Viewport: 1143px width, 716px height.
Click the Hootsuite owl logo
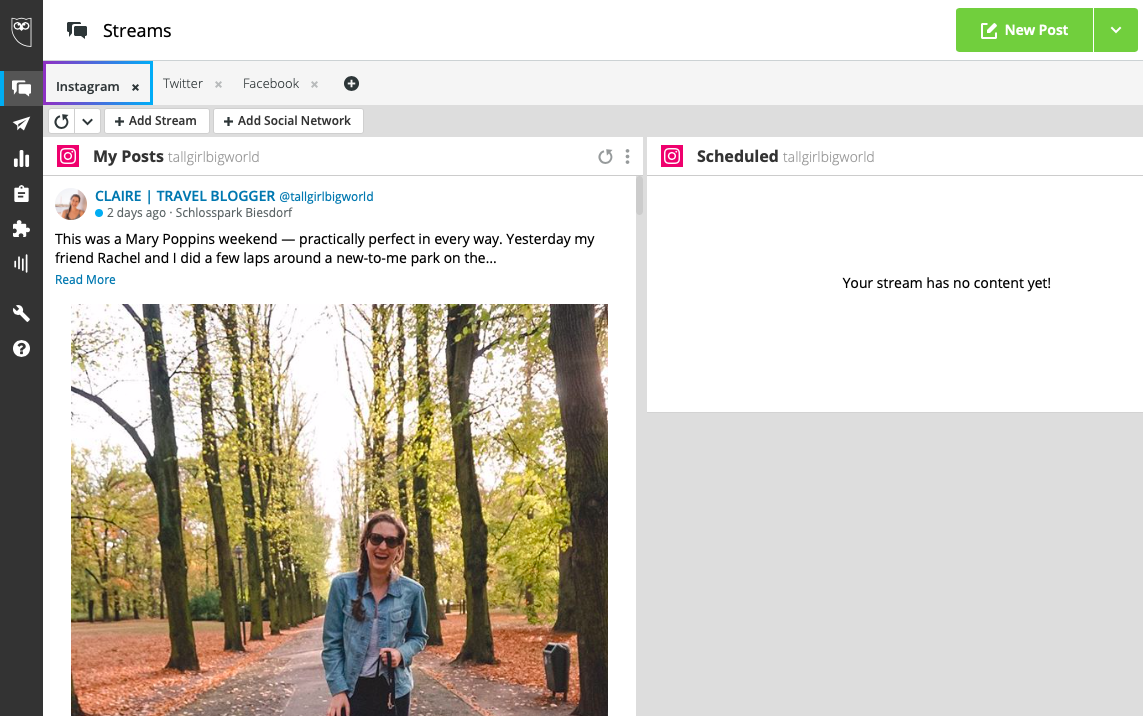pyautogui.click(x=21, y=31)
